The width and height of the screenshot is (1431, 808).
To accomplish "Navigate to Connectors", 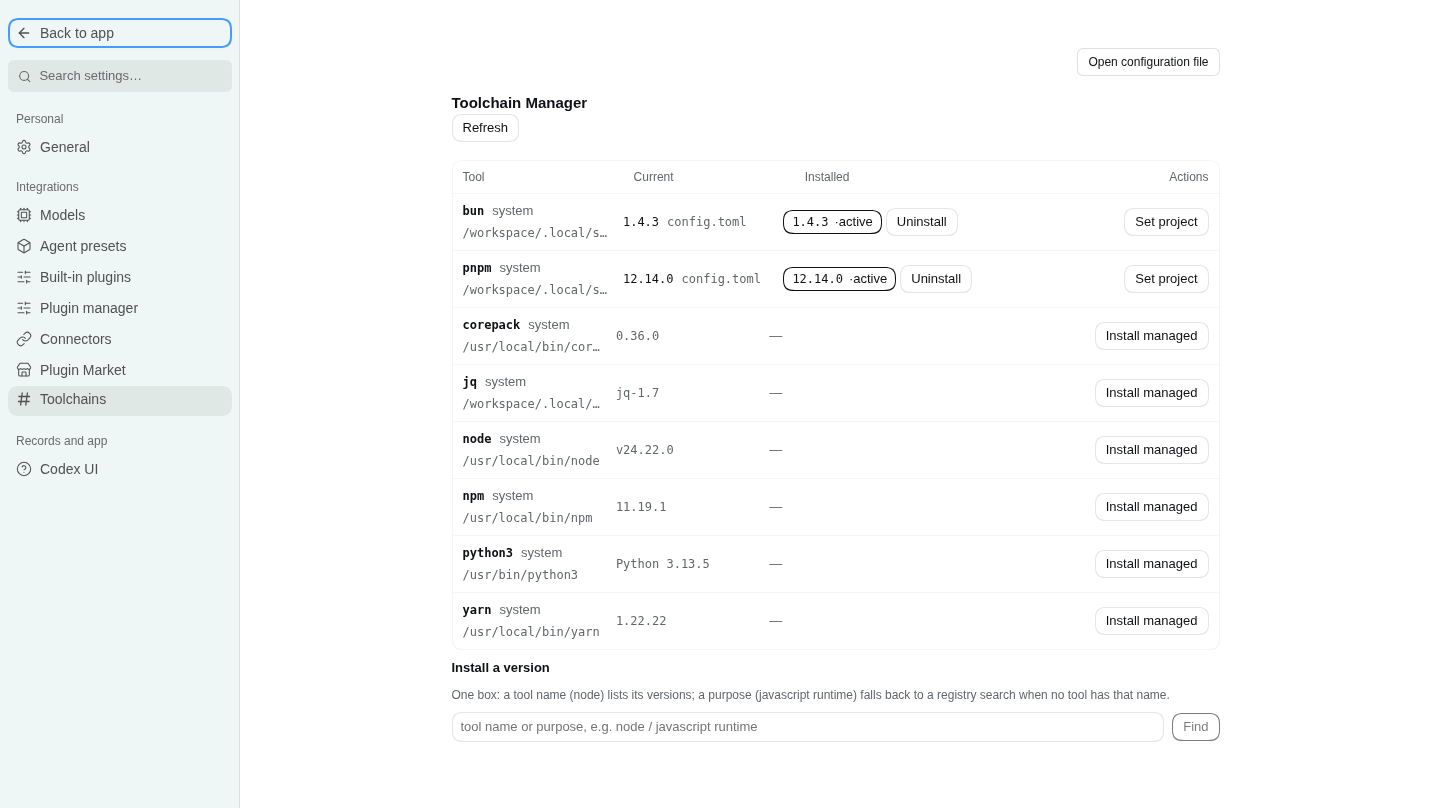I will pyautogui.click(x=120, y=339).
